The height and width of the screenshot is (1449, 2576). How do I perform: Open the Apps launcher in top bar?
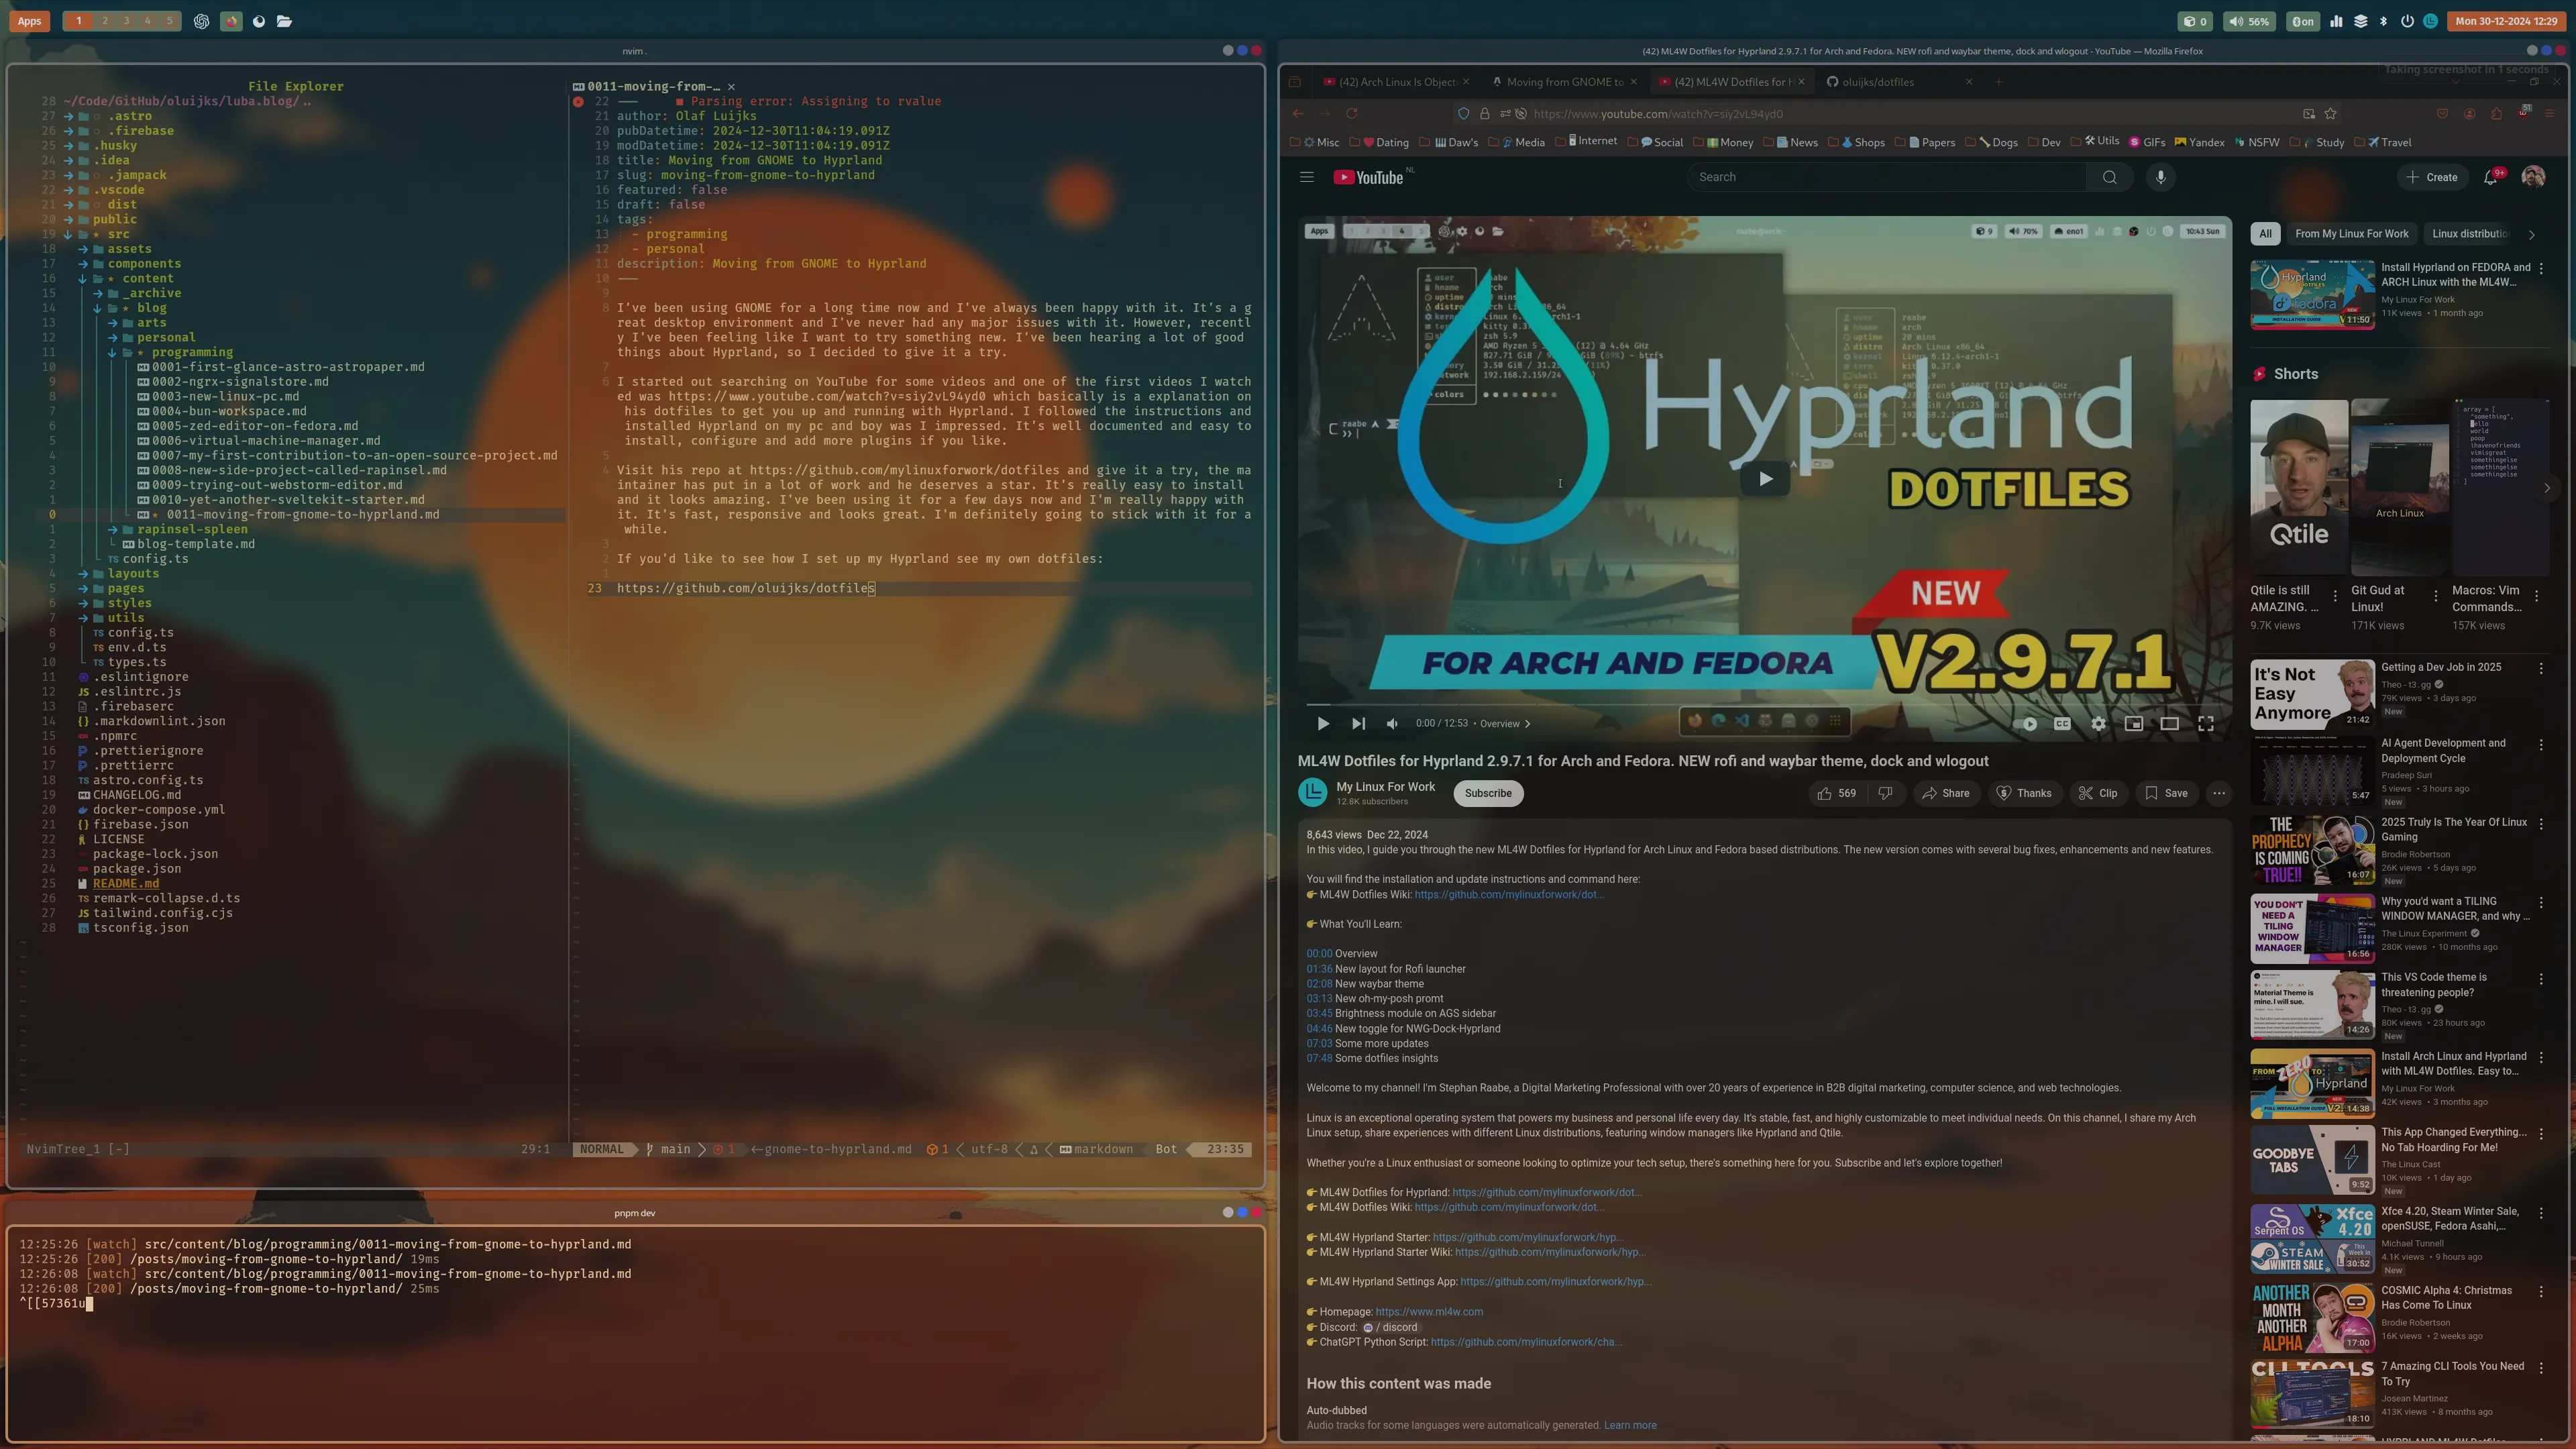point(29,21)
